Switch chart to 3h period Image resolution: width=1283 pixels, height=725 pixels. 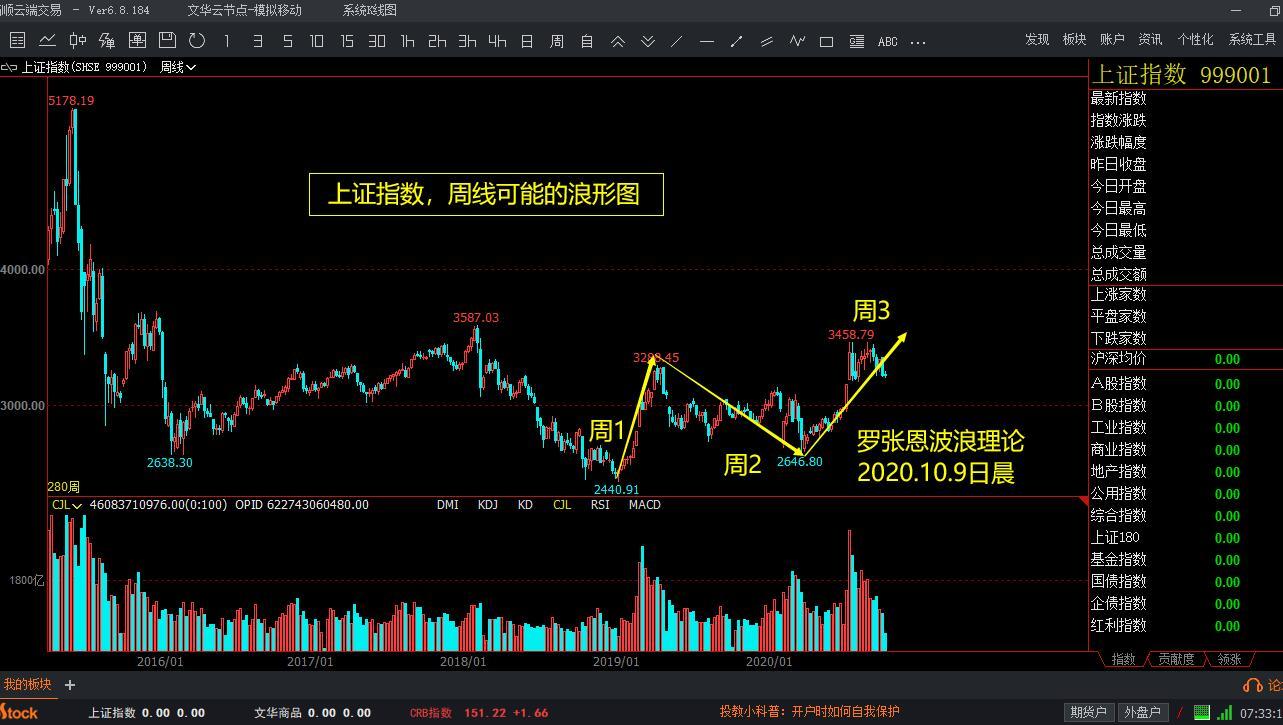pos(467,41)
